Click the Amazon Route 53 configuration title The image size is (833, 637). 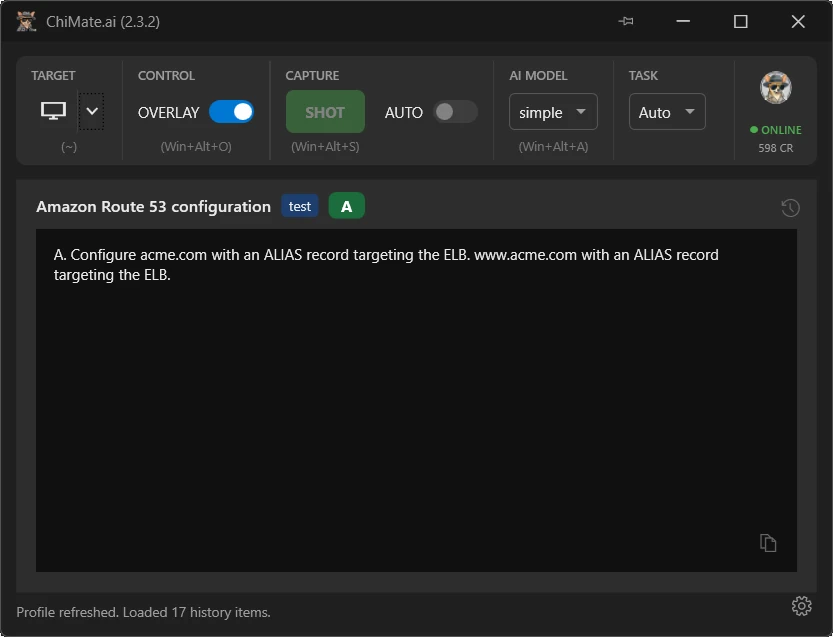(x=154, y=206)
